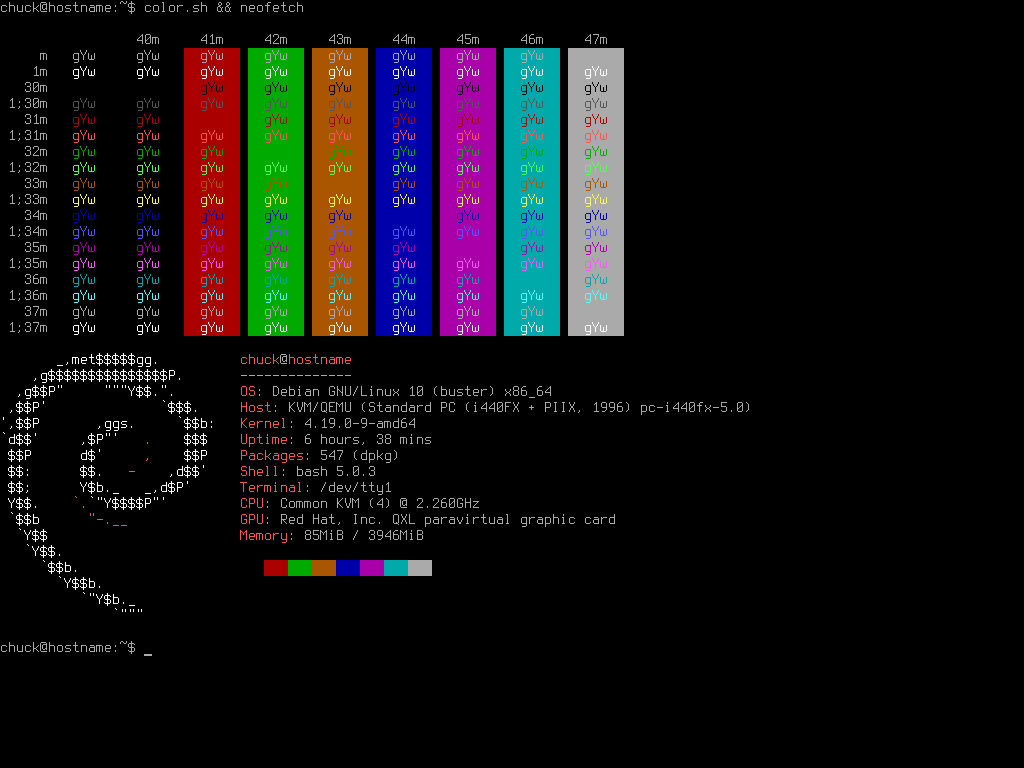The height and width of the screenshot is (768, 1024).
Task: Select the cyan swatch in neofetch palette
Action: point(396,568)
